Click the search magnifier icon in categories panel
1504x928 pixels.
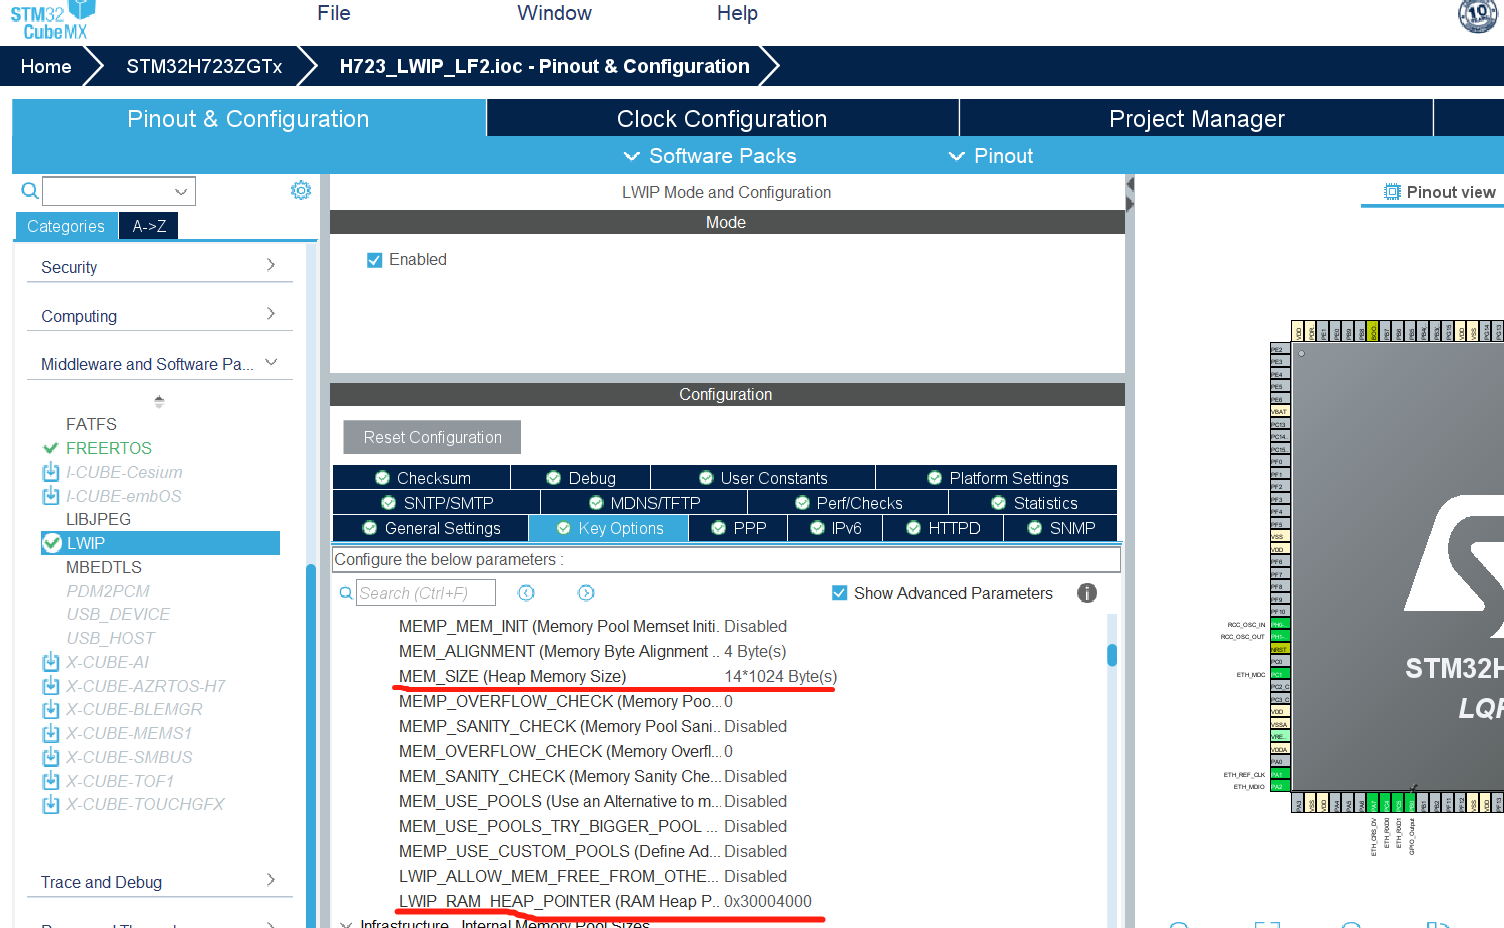[30, 190]
